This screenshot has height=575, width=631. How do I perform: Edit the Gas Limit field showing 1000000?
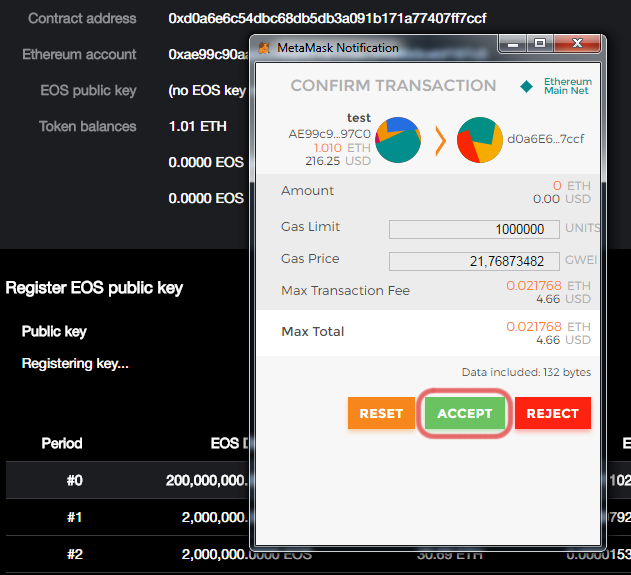point(474,229)
